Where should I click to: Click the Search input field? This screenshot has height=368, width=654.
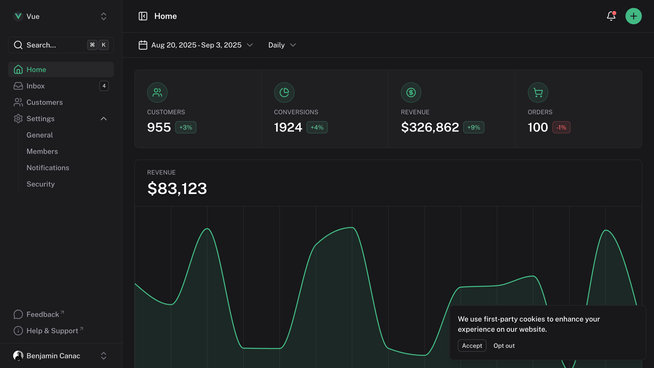[x=61, y=45]
